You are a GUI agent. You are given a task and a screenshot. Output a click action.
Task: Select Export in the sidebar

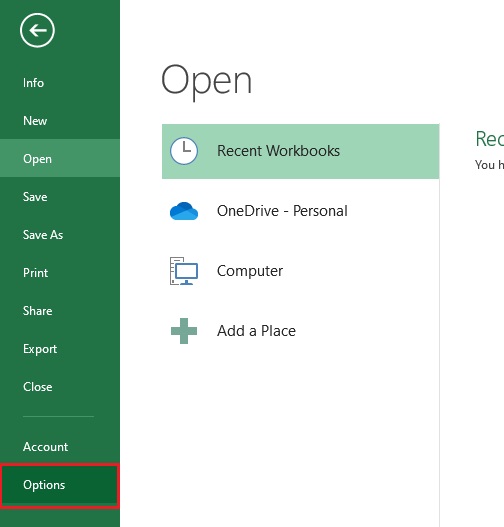pos(60,349)
